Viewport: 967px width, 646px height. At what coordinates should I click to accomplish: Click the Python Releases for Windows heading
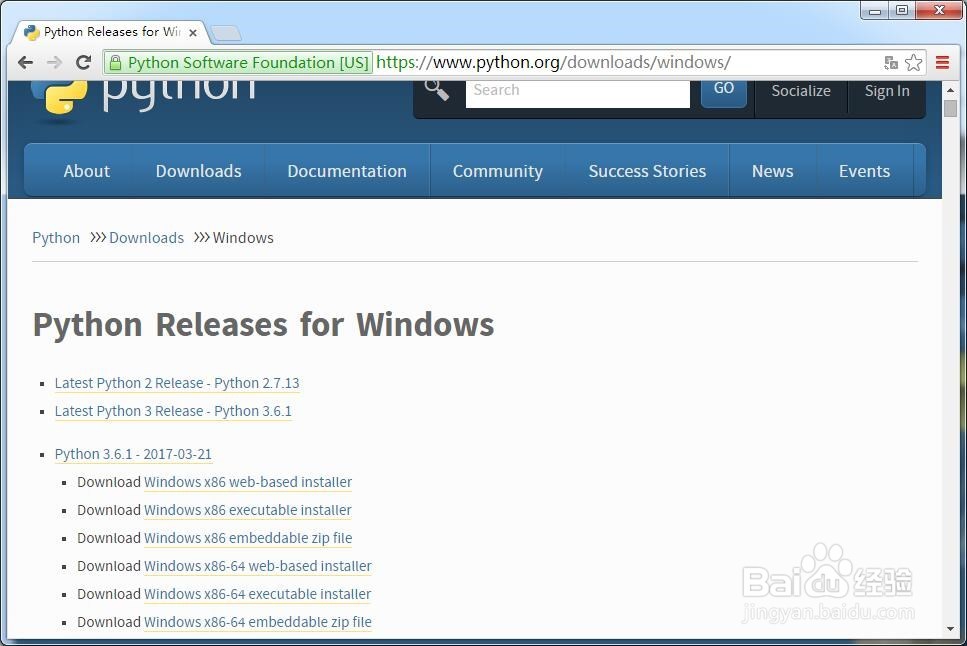(263, 325)
